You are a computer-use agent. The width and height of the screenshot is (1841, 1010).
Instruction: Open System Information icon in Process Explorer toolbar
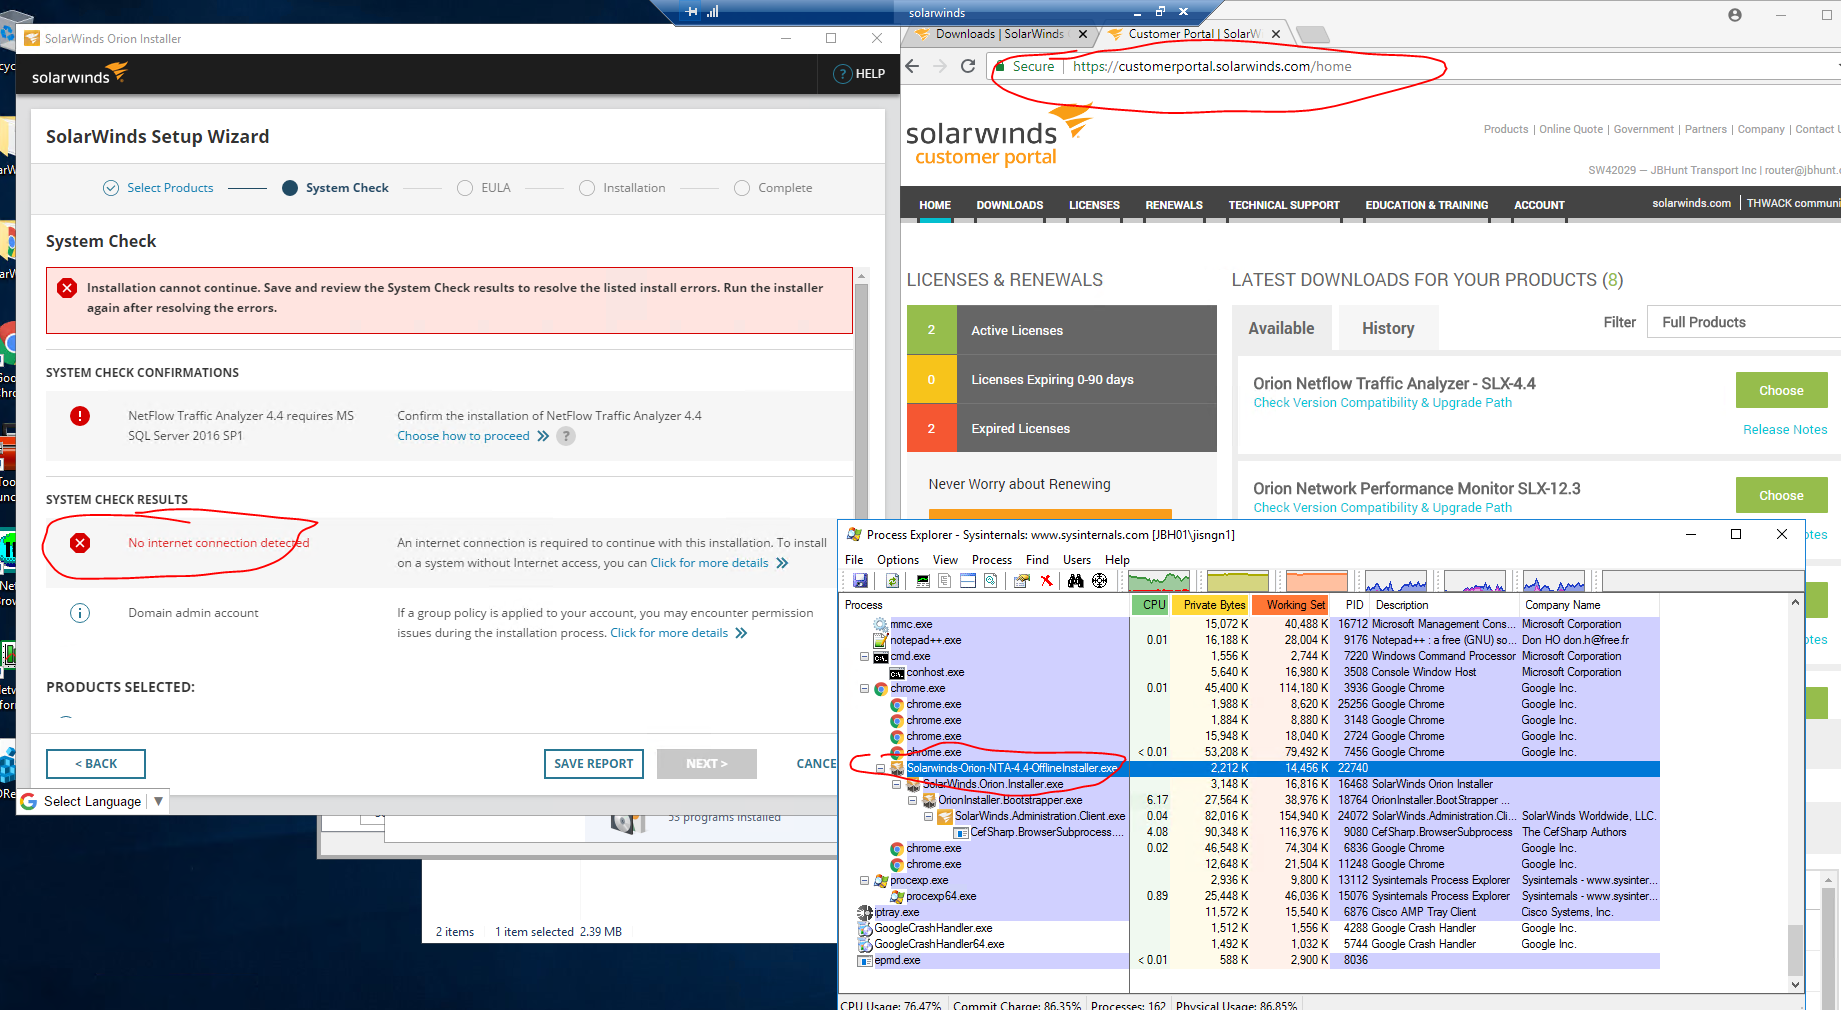click(x=923, y=581)
